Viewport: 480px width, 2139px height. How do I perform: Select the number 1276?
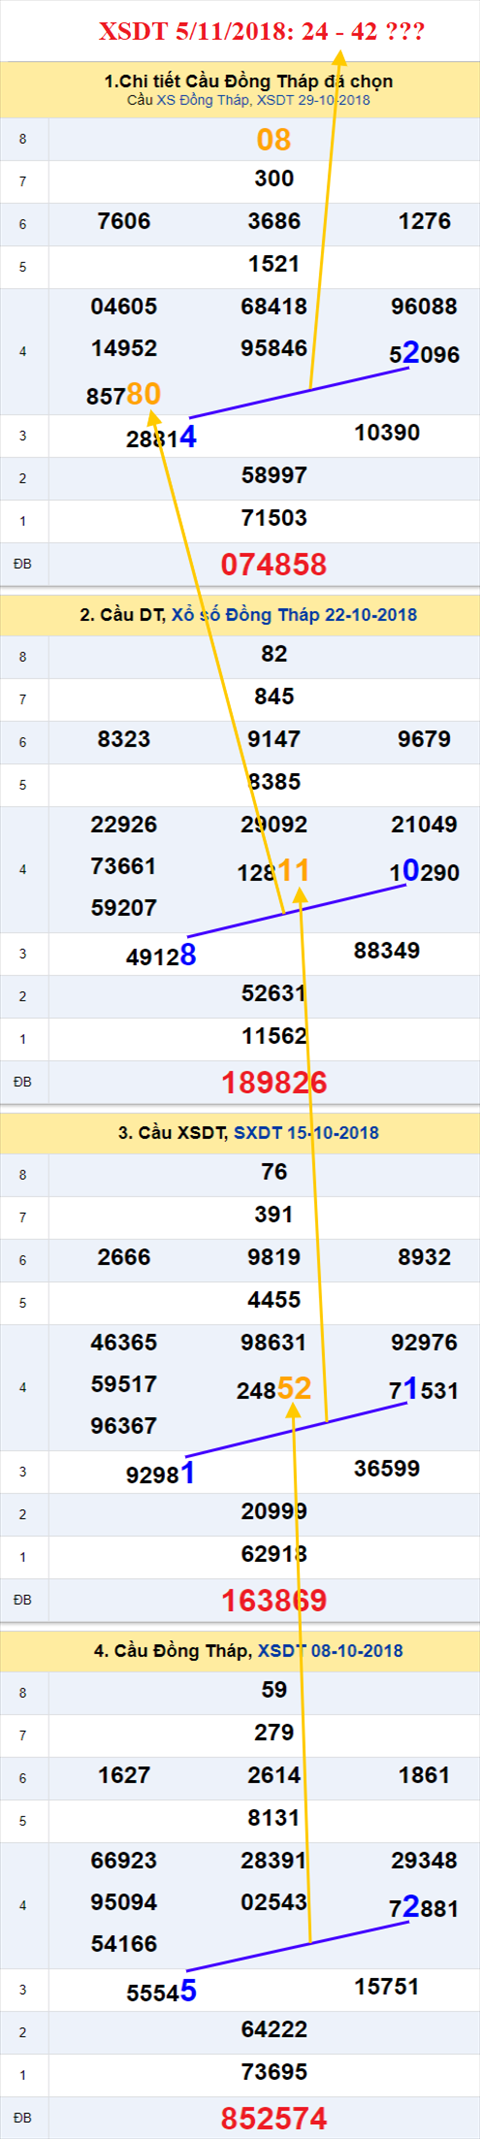coord(424,221)
